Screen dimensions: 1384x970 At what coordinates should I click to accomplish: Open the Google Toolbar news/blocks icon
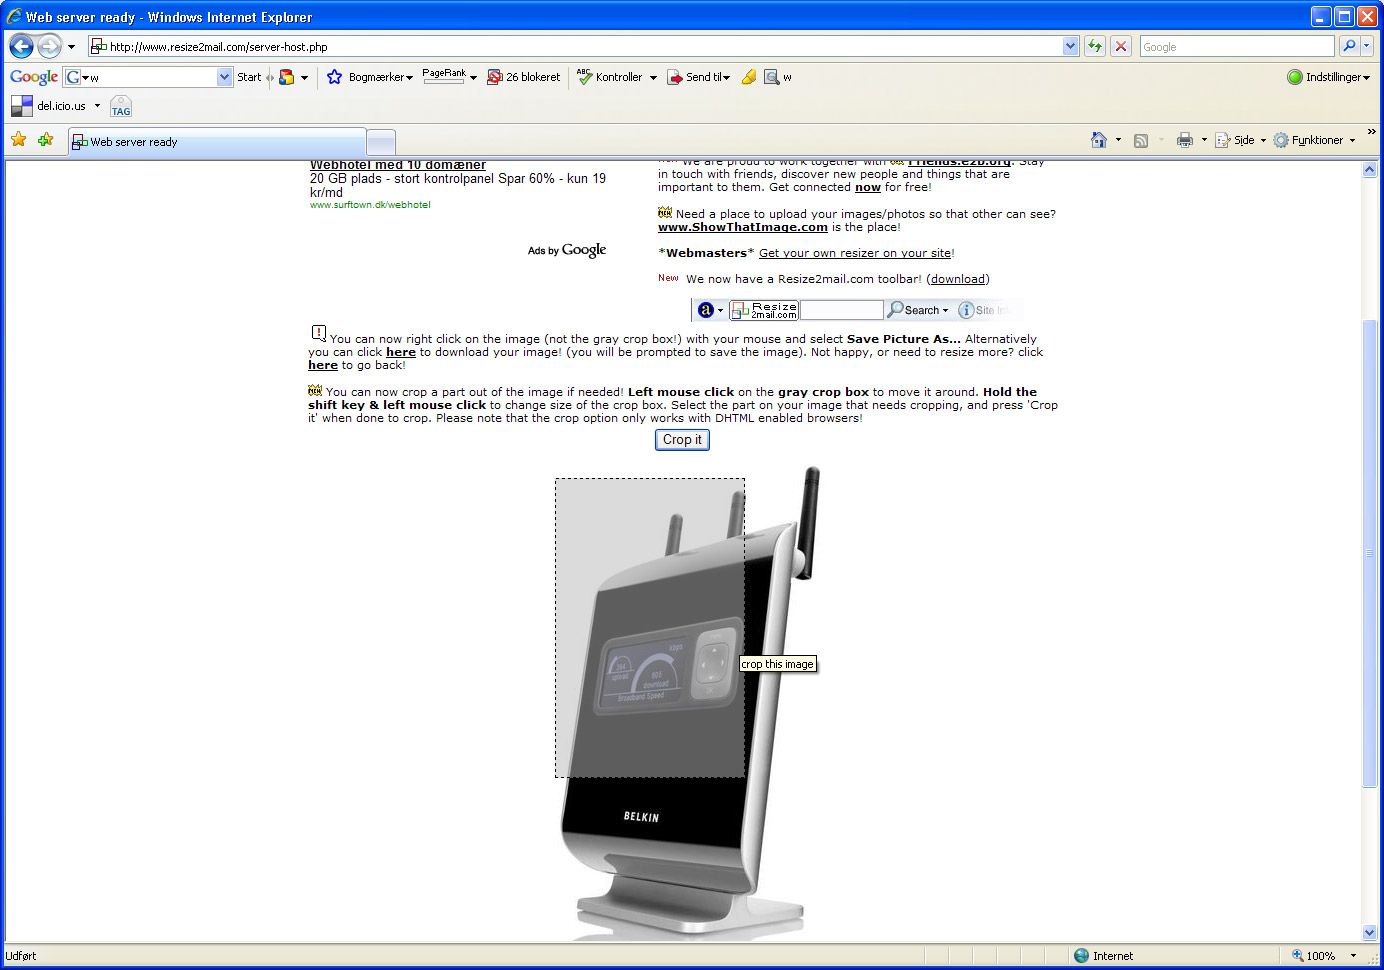[287, 77]
